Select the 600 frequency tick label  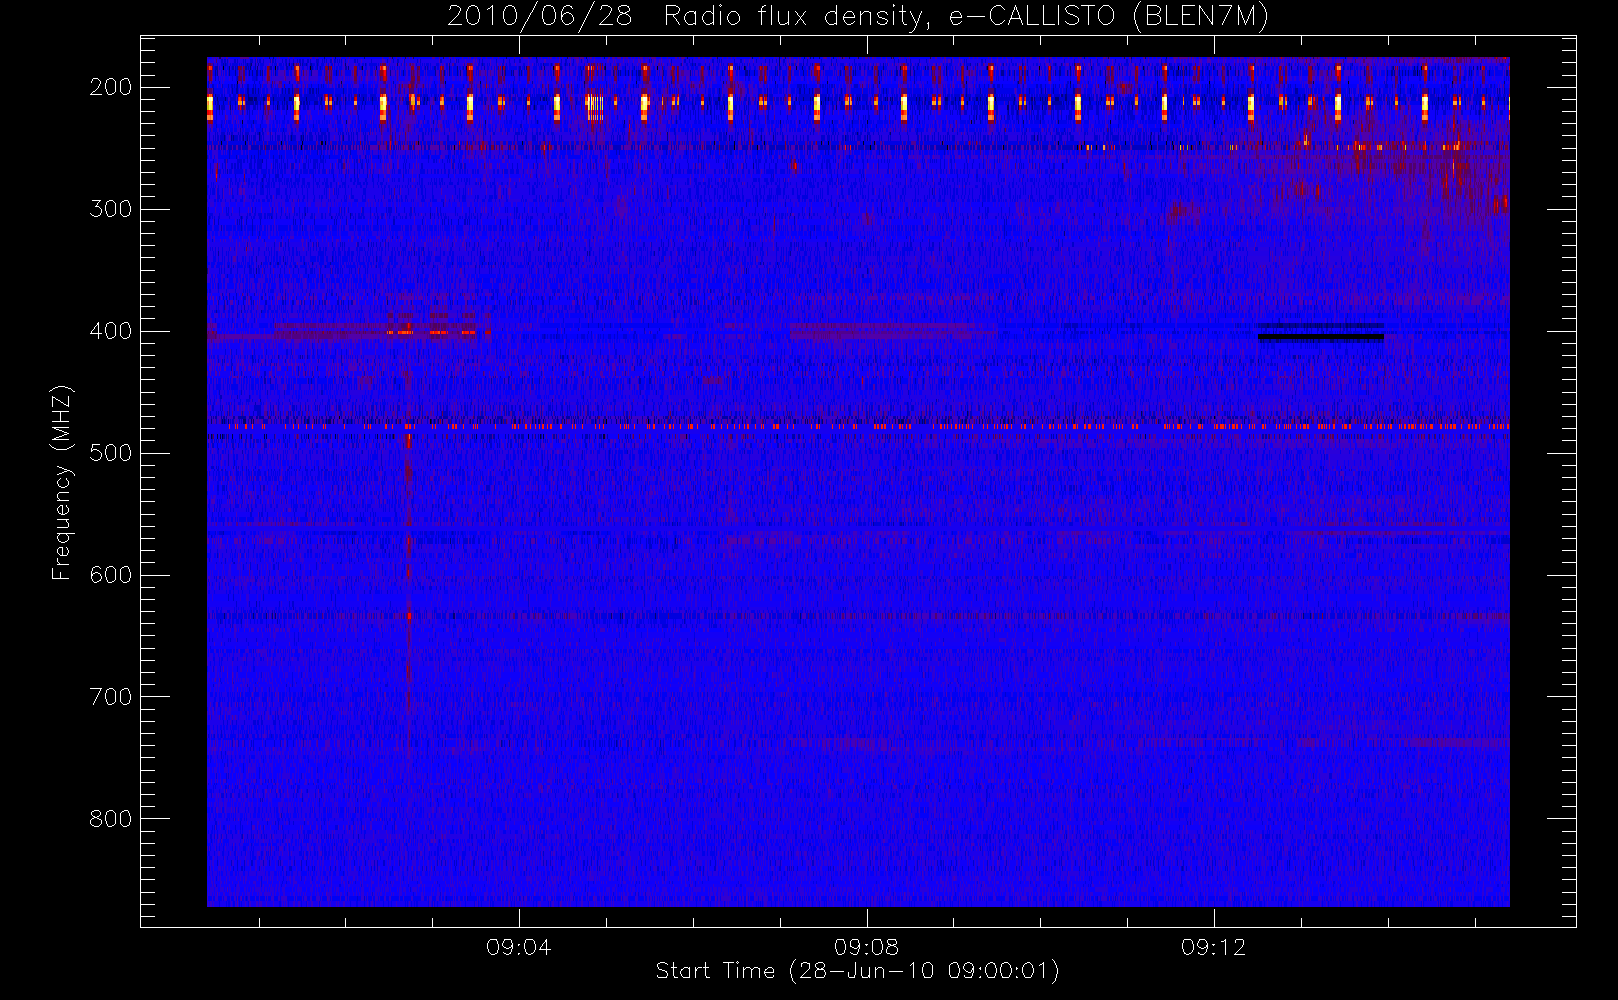(111, 575)
